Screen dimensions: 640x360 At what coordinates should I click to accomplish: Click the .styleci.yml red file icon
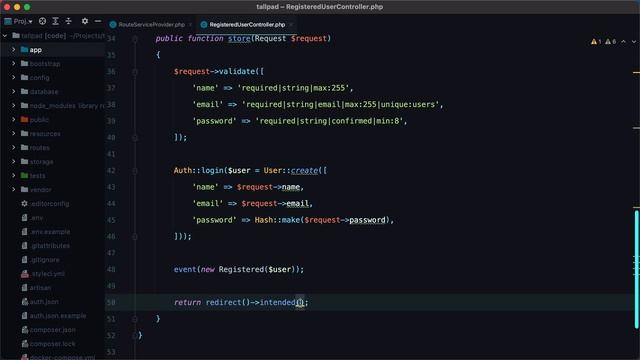click(x=24, y=273)
